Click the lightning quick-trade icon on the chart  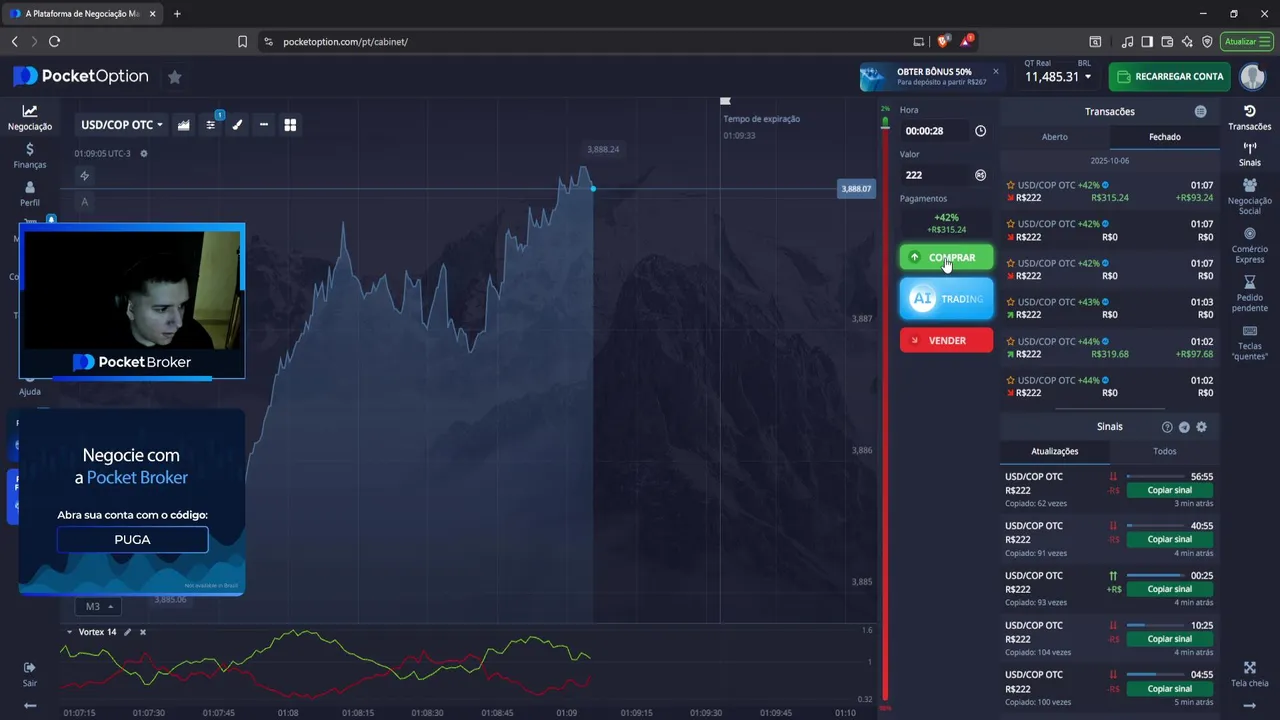coord(85,176)
